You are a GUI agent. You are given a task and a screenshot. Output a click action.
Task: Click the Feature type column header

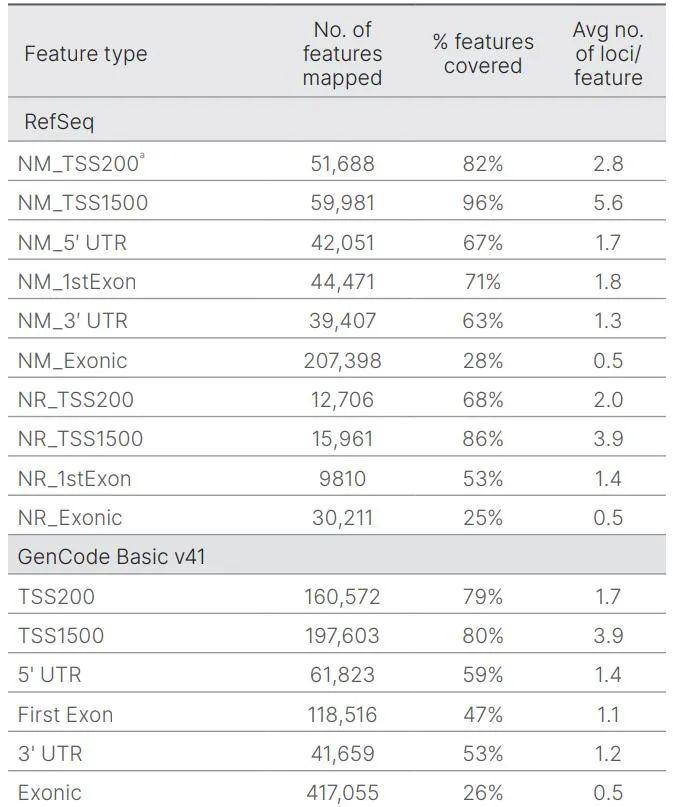[85, 54]
